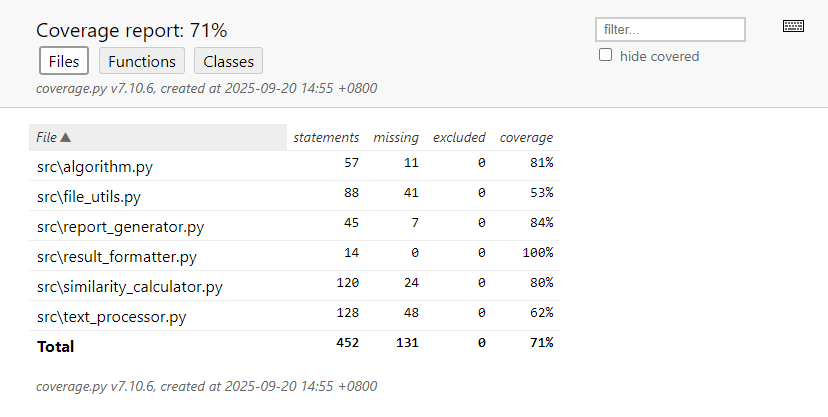
Task: Open src\report_generator.py file link
Action: pos(120,227)
